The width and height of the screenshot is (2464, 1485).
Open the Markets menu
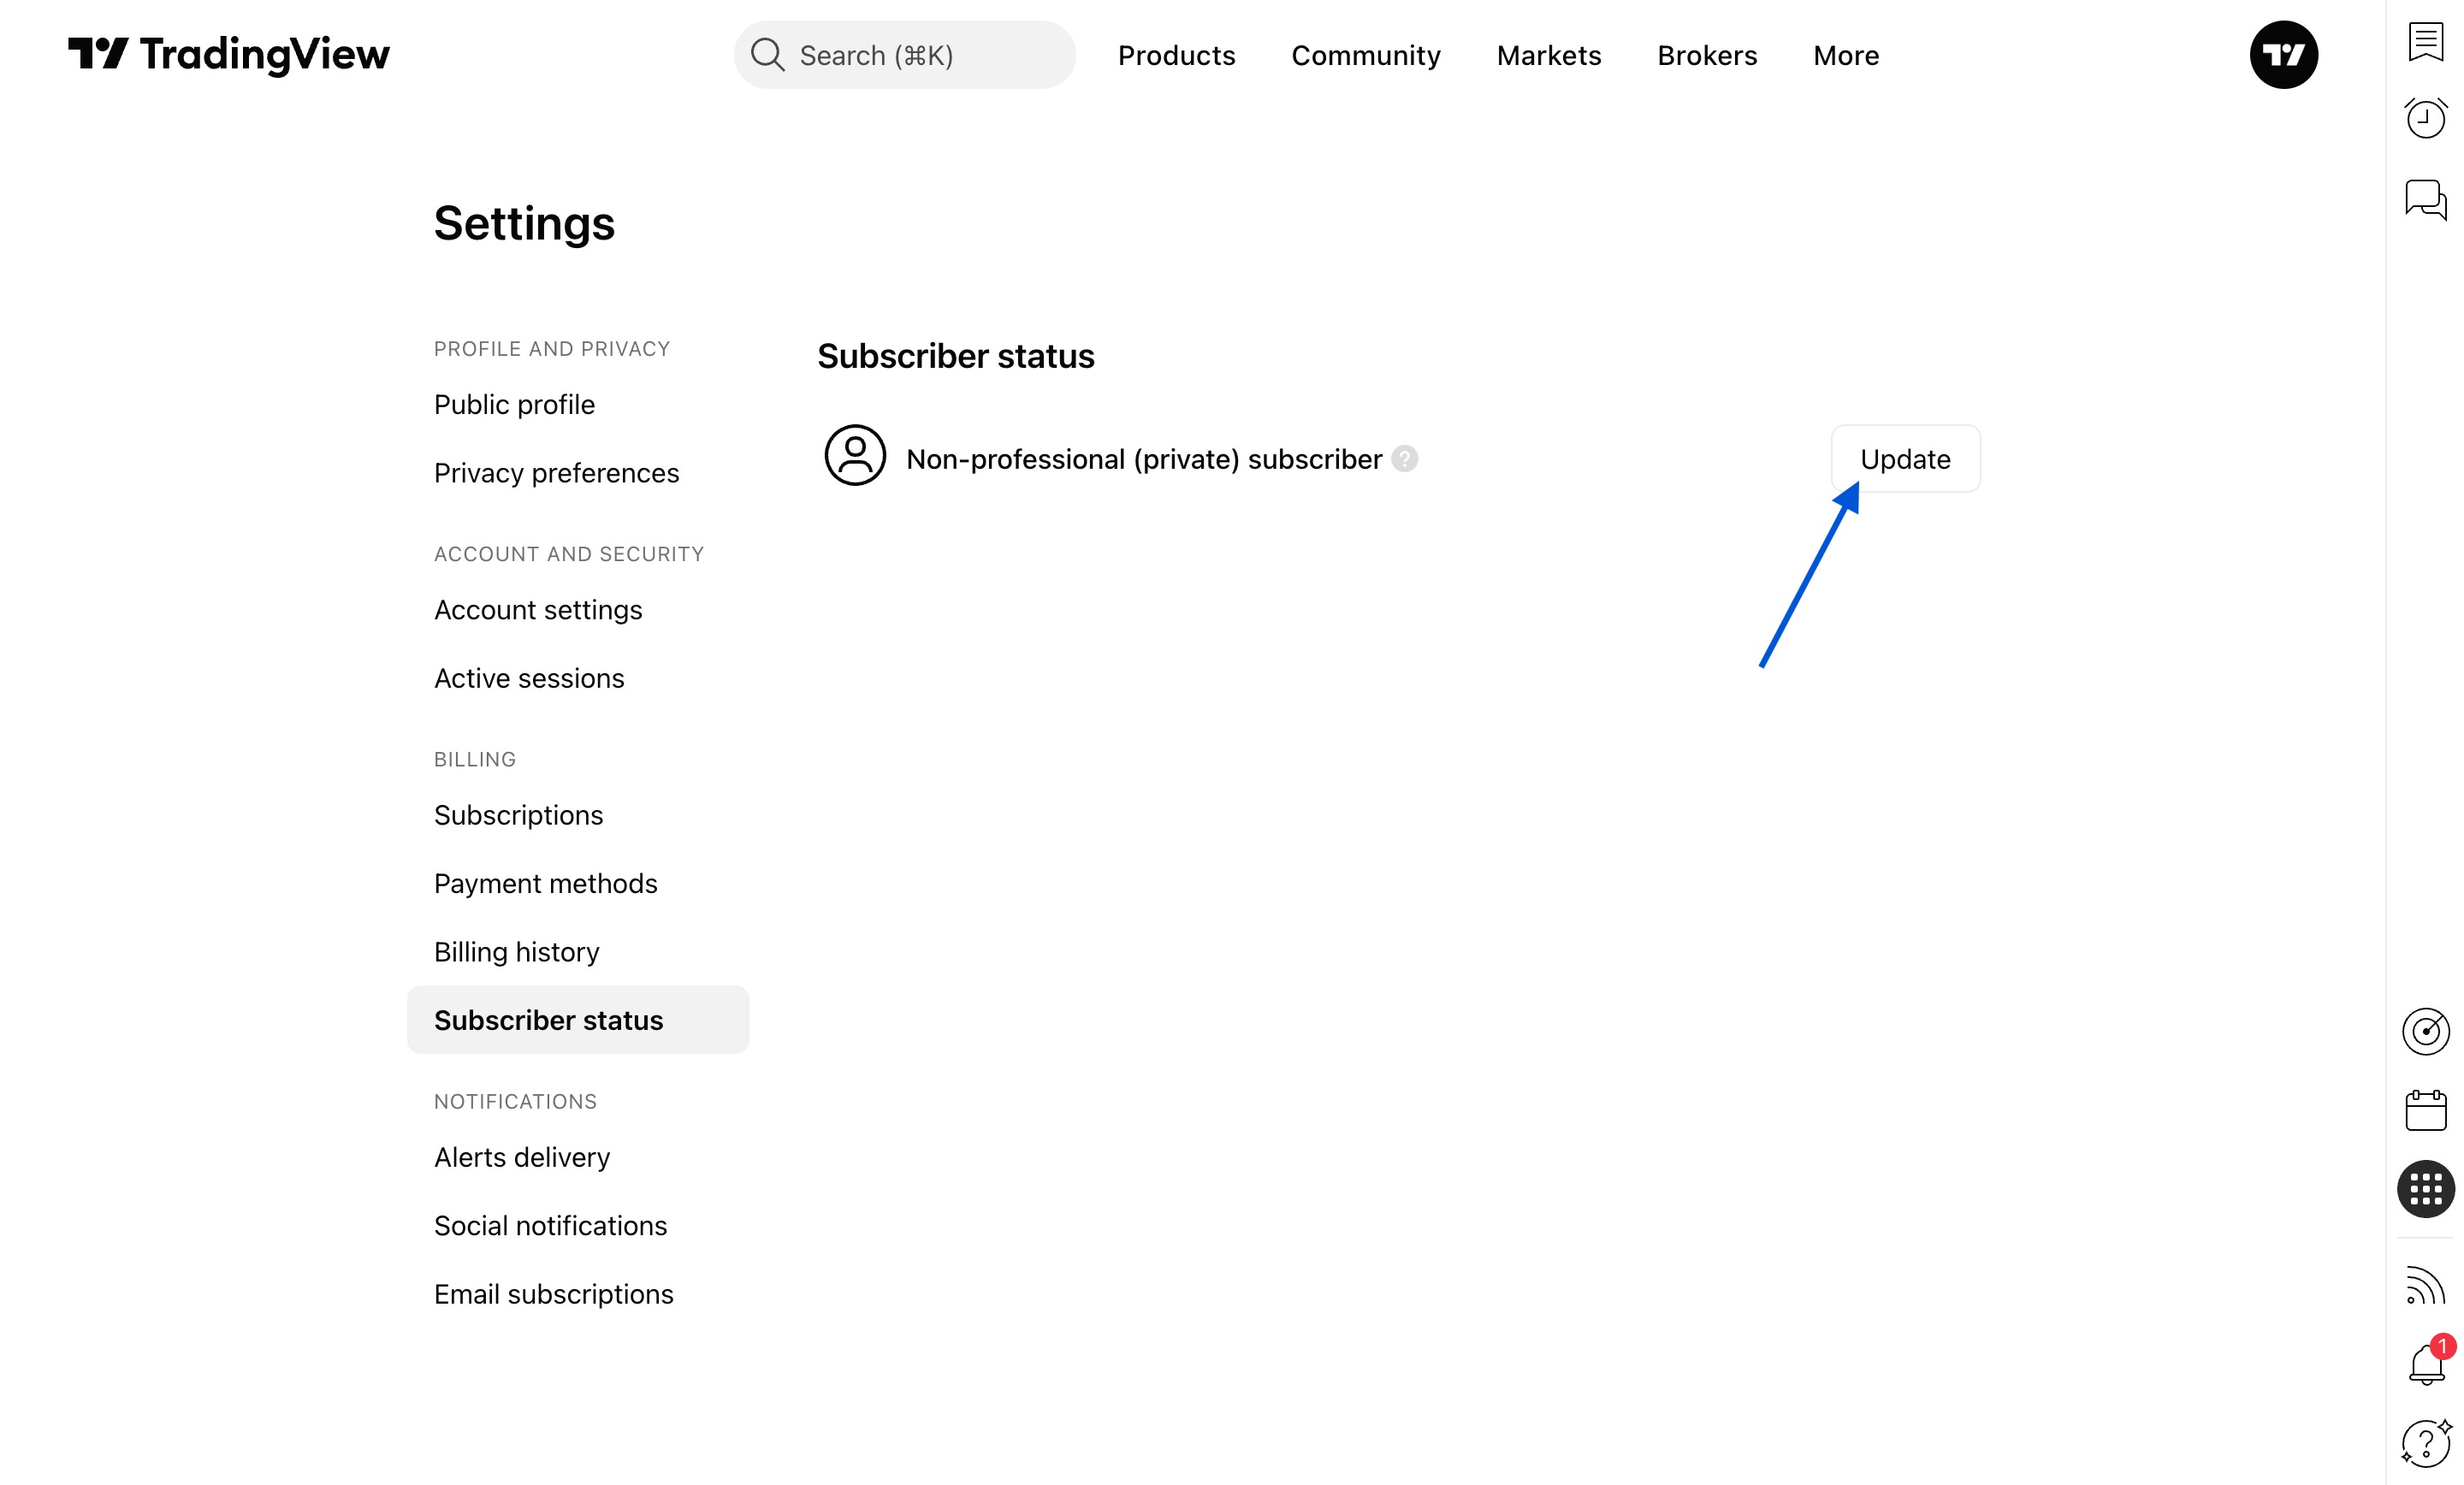[x=1548, y=55]
